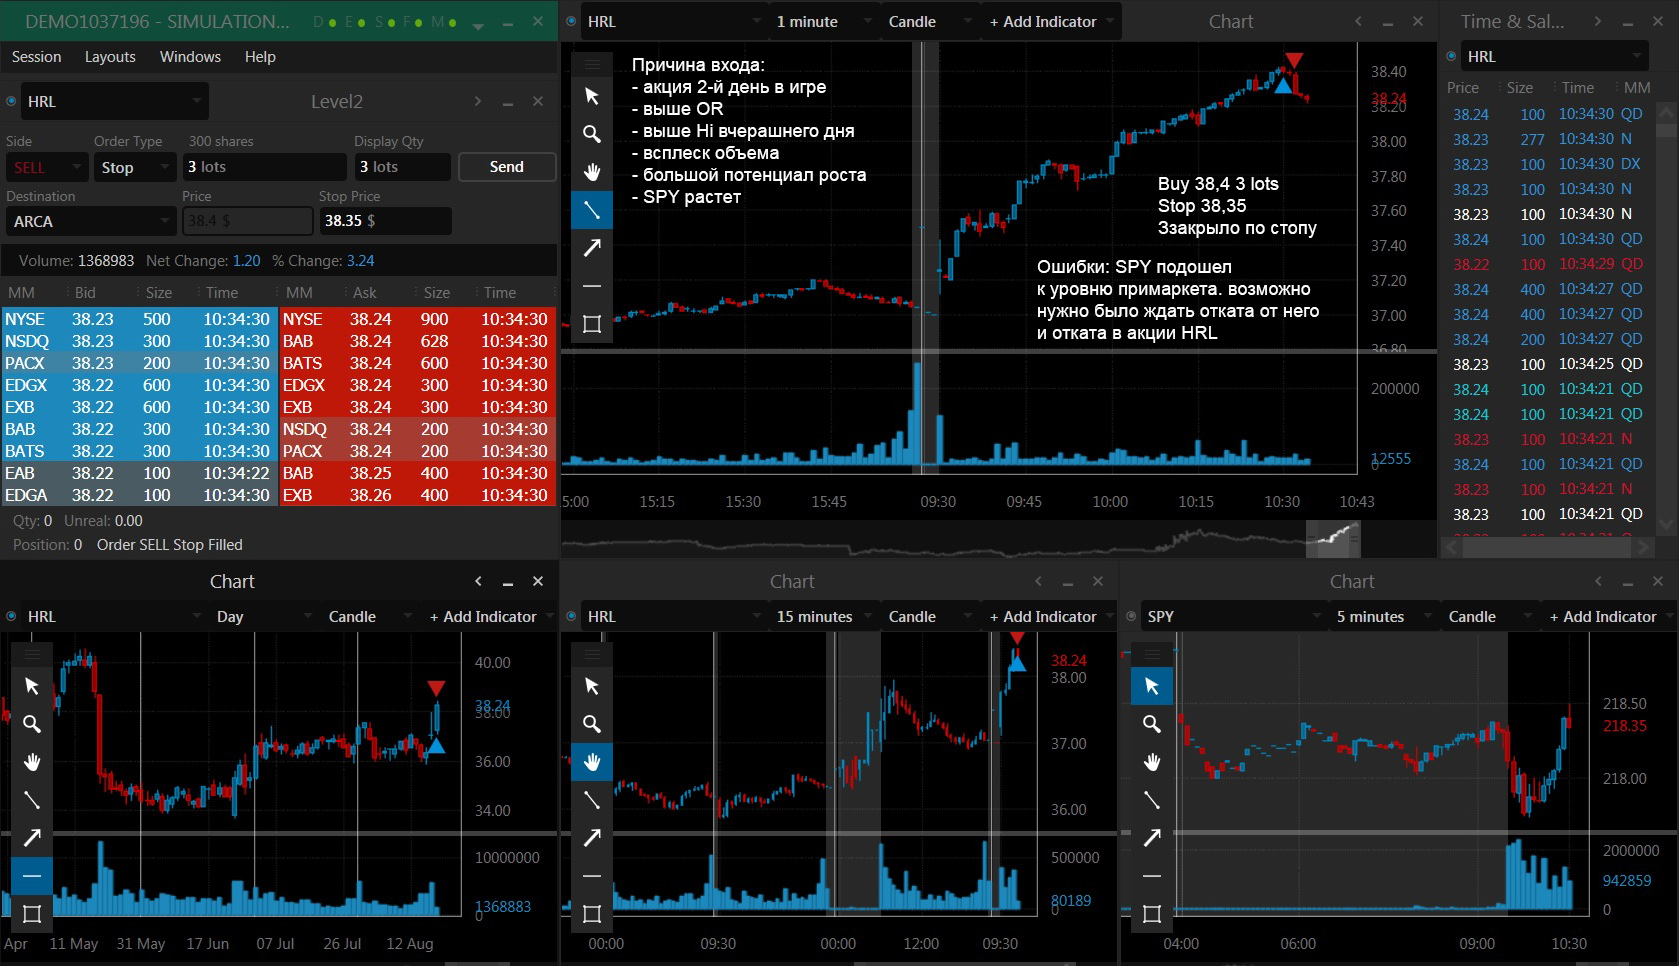
Task: Select arrow drawing tool on Day chart
Action: point(32,838)
